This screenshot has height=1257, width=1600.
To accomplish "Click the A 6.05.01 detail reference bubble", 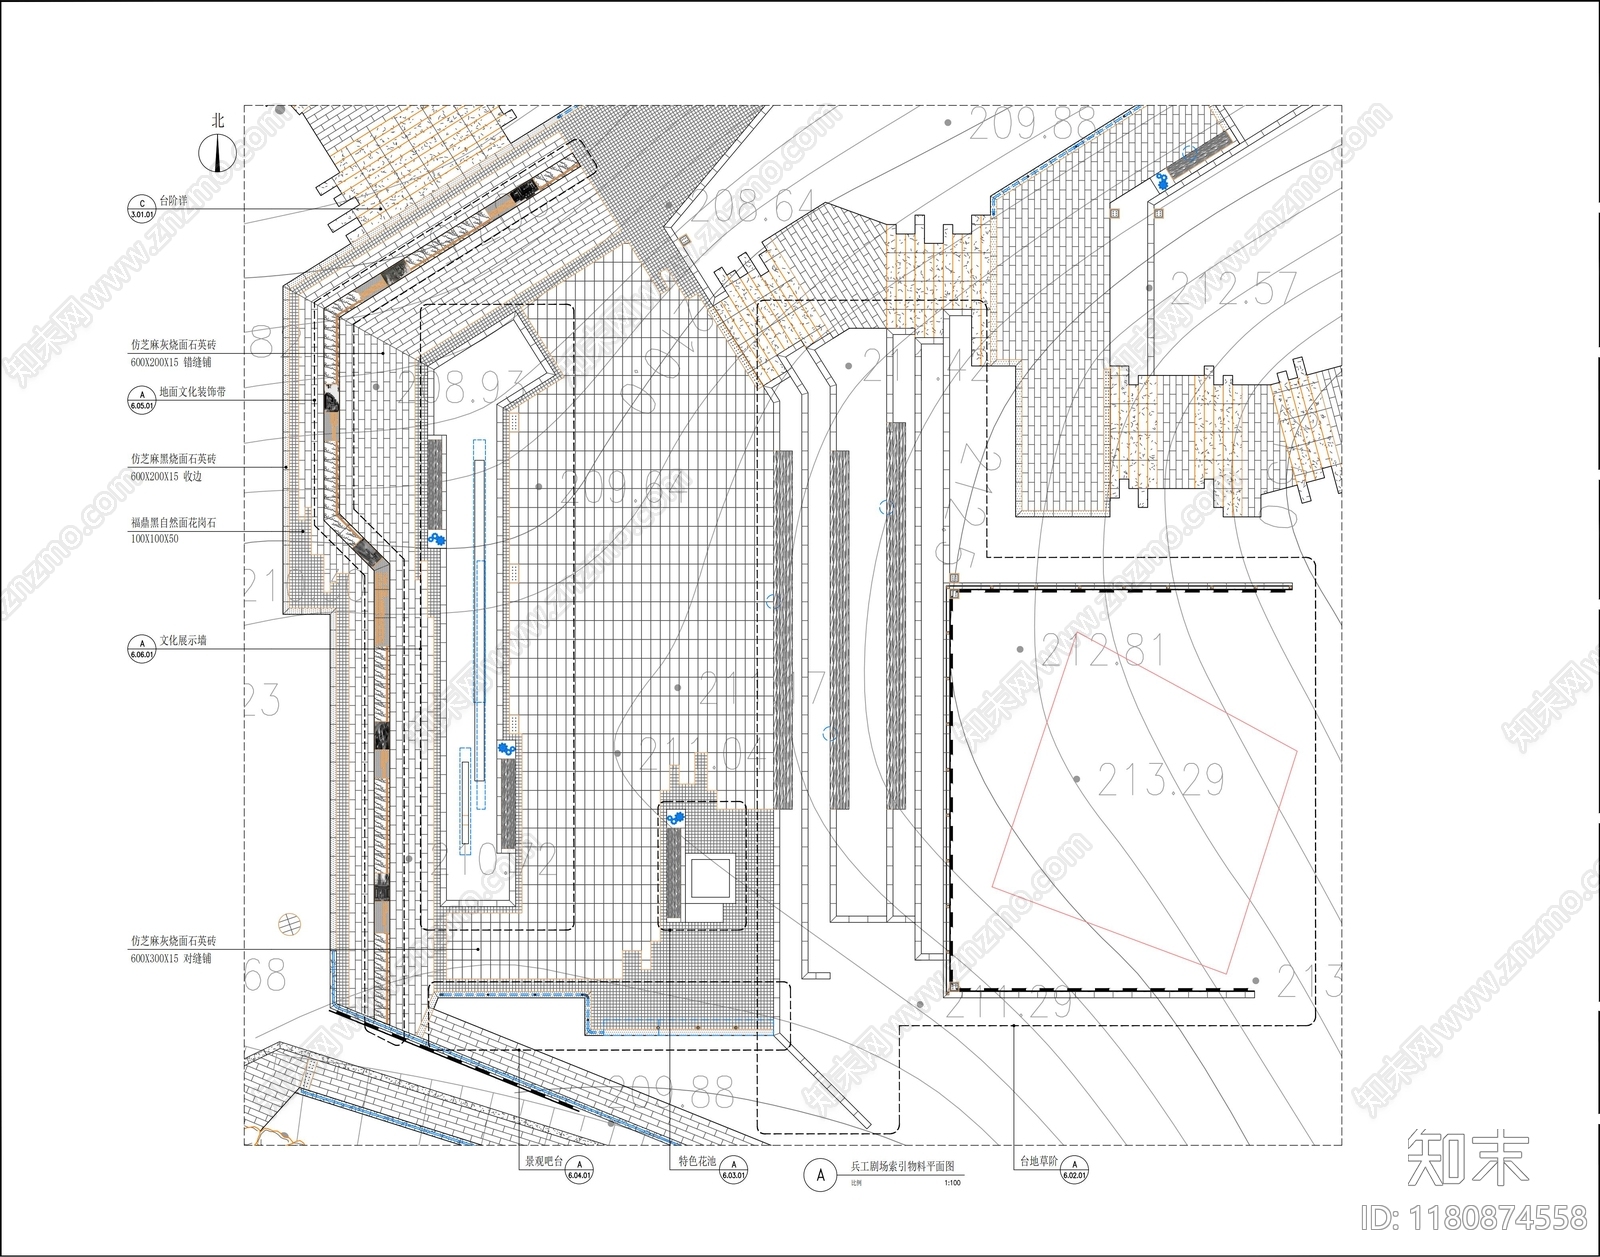I will point(142,400).
